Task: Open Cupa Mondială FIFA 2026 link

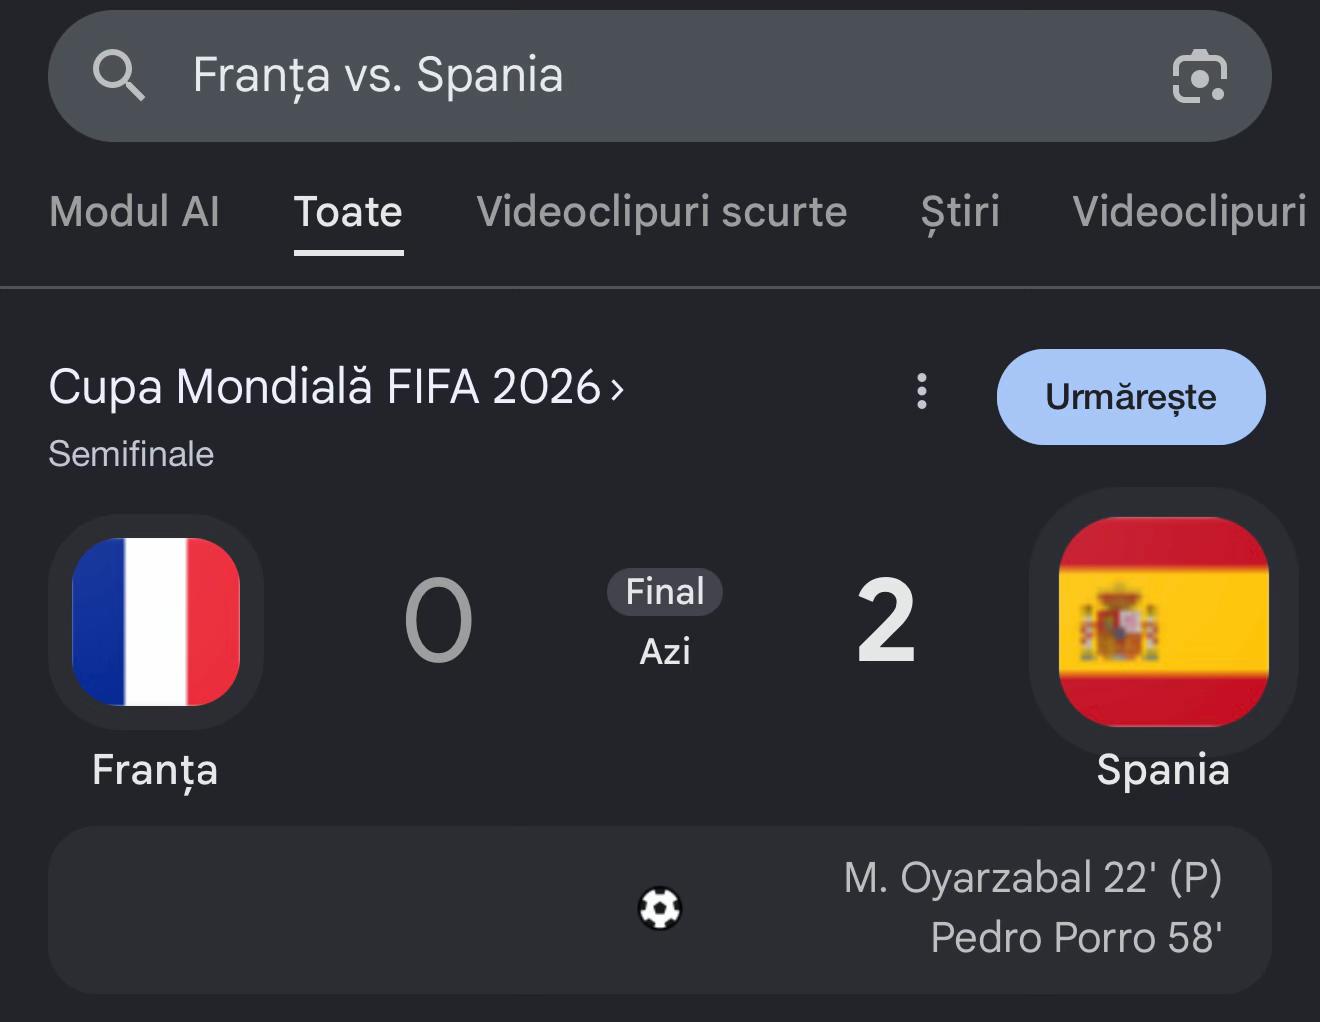Action: pyautogui.click(x=325, y=387)
